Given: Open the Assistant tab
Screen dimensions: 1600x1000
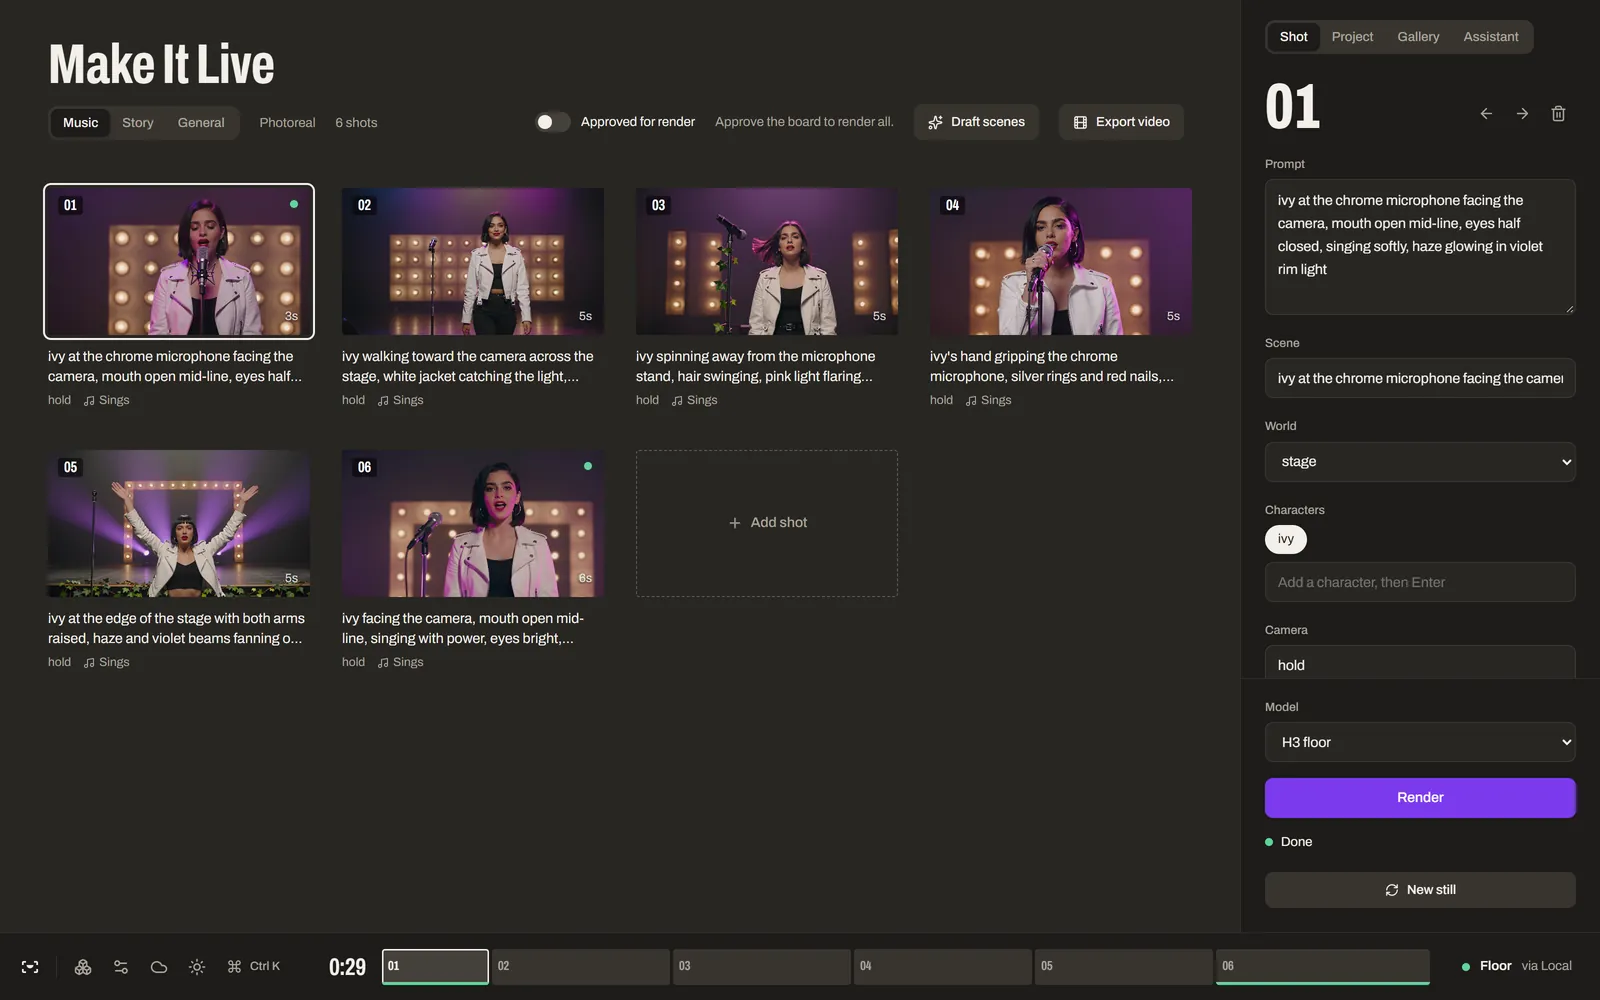Looking at the screenshot, I should coord(1490,37).
